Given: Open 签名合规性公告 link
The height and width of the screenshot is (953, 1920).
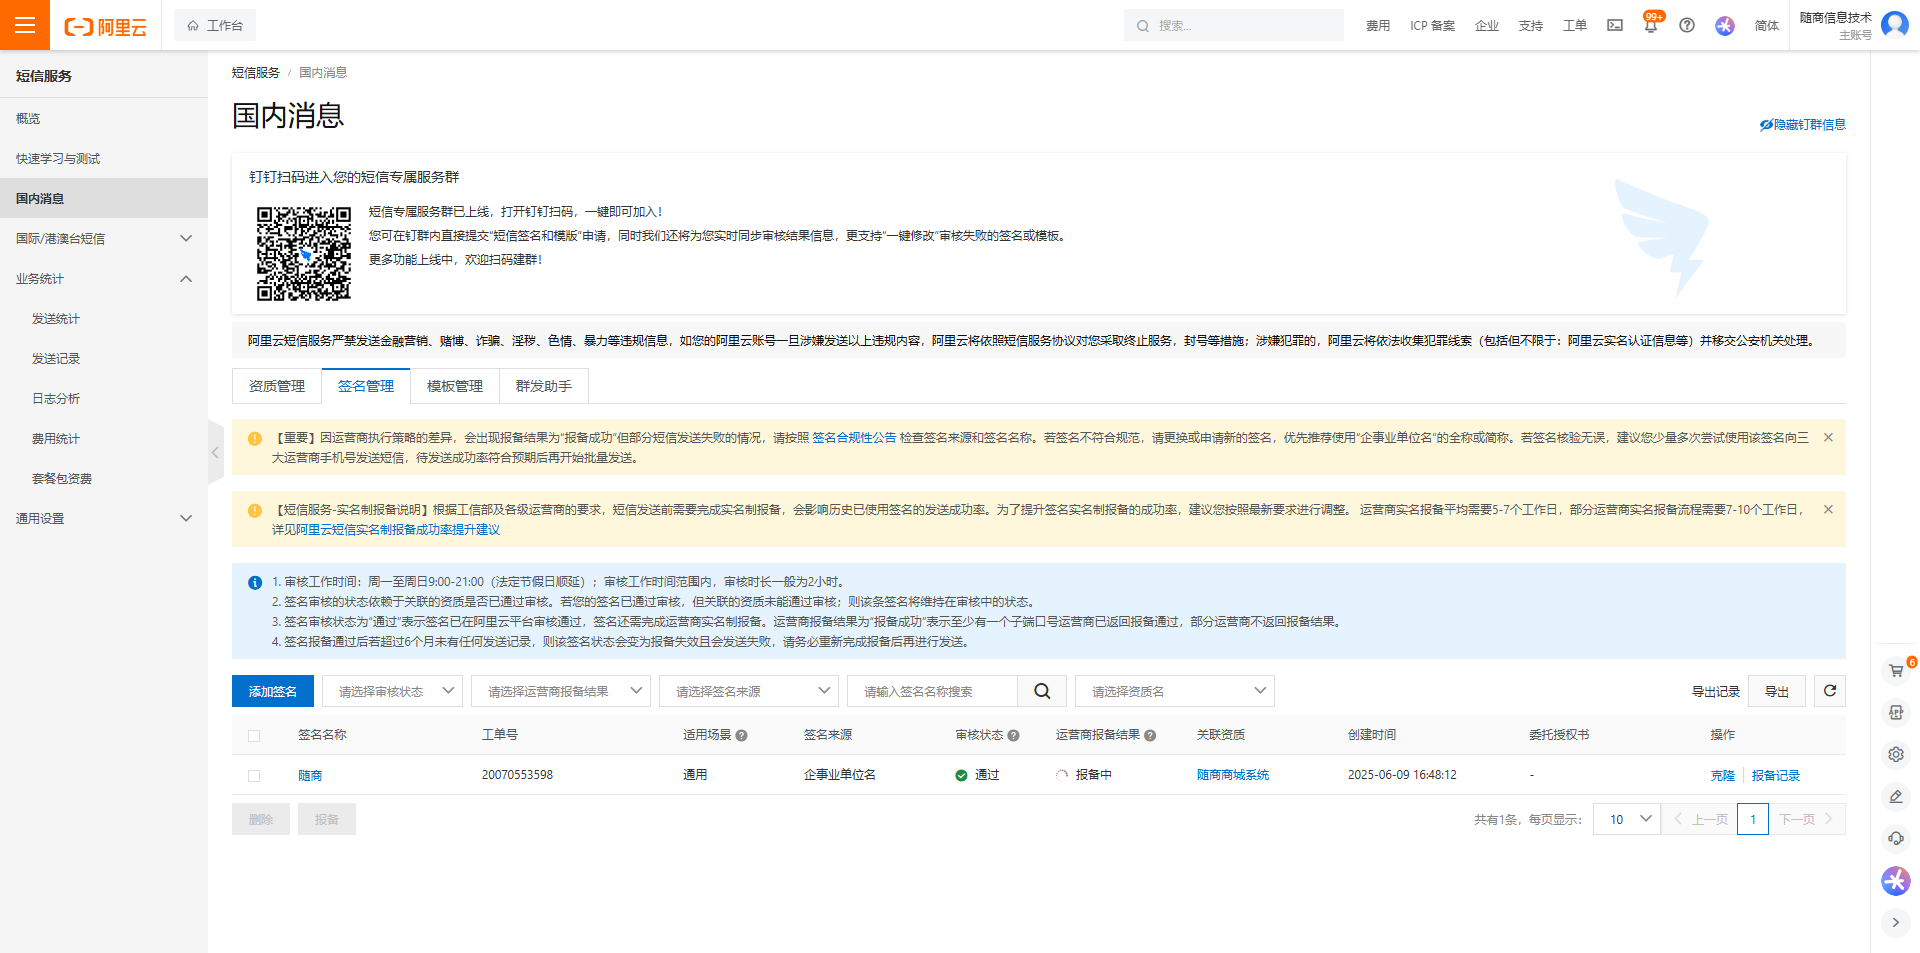Looking at the screenshot, I should click(854, 437).
